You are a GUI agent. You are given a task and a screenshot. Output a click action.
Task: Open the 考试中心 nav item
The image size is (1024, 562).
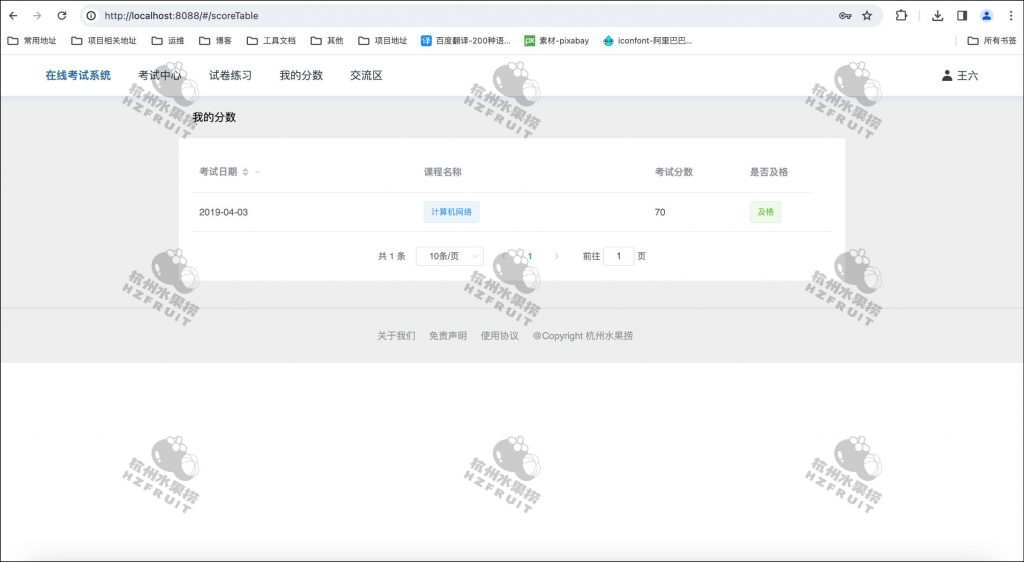pyautogui.click(x=160, y=76)
